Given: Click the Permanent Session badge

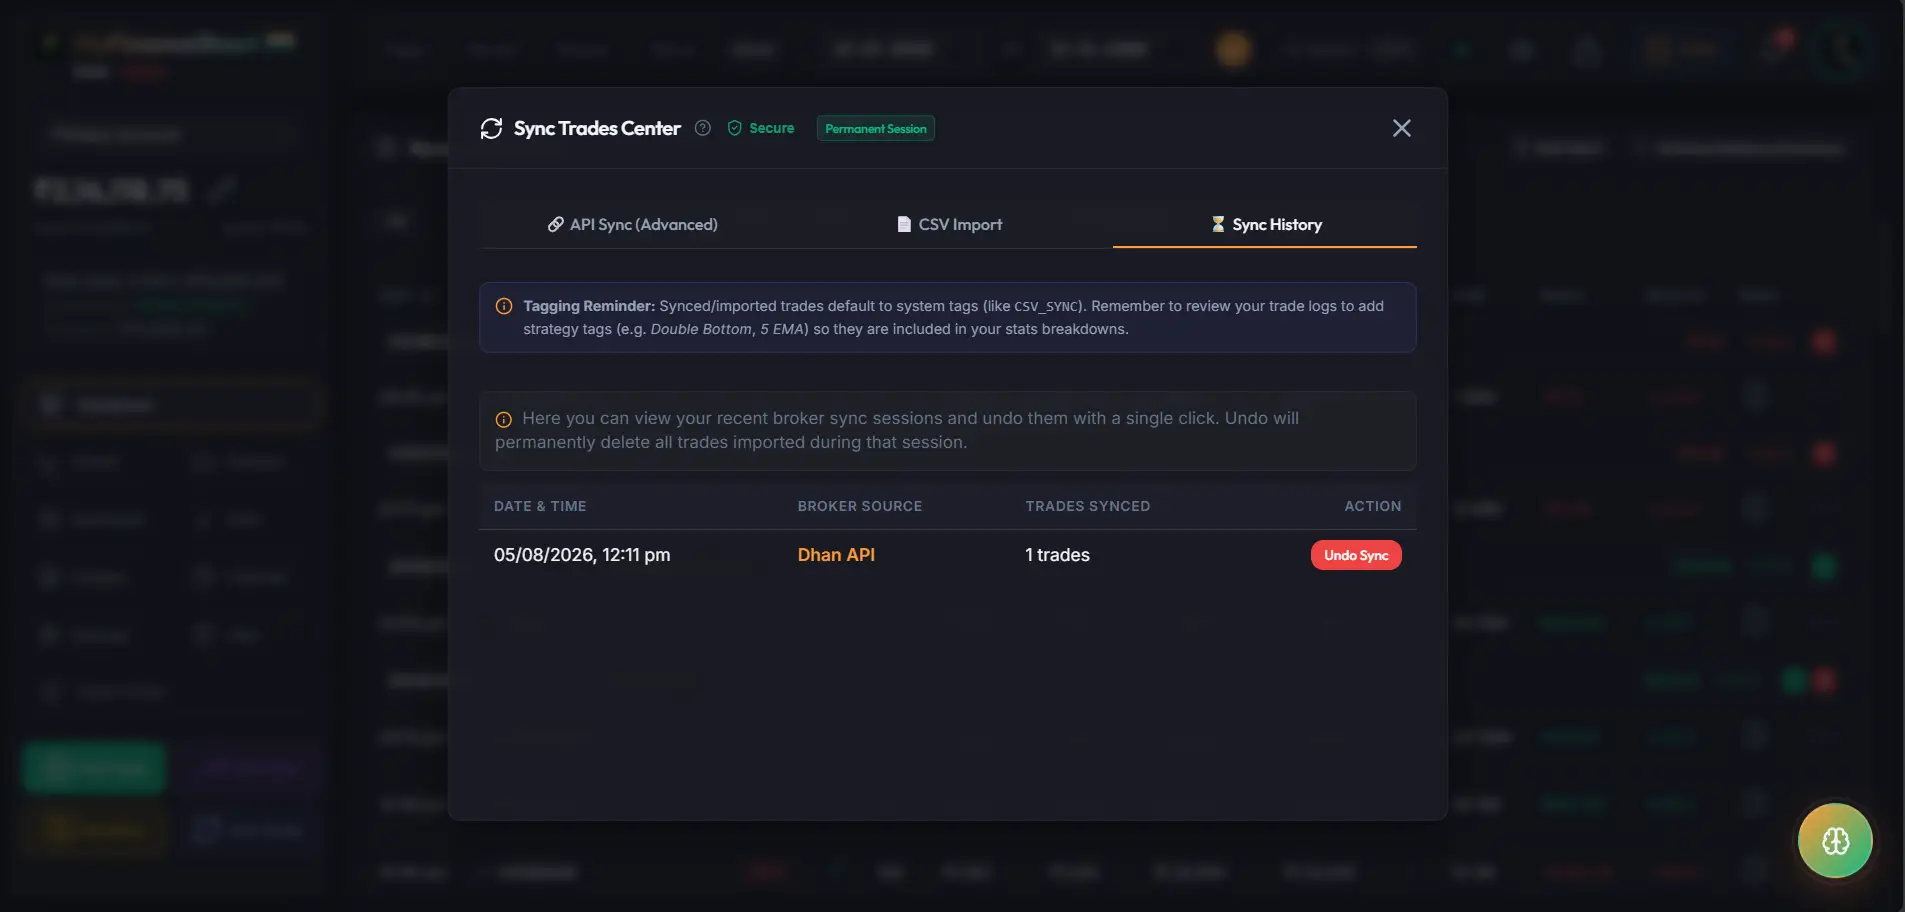Looking at the screenshot, I should pyautogui.click(x=876, y=128).
